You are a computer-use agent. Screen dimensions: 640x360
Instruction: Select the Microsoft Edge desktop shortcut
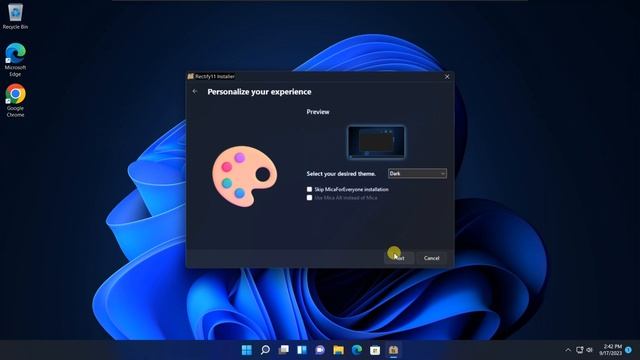pos(16,60)
